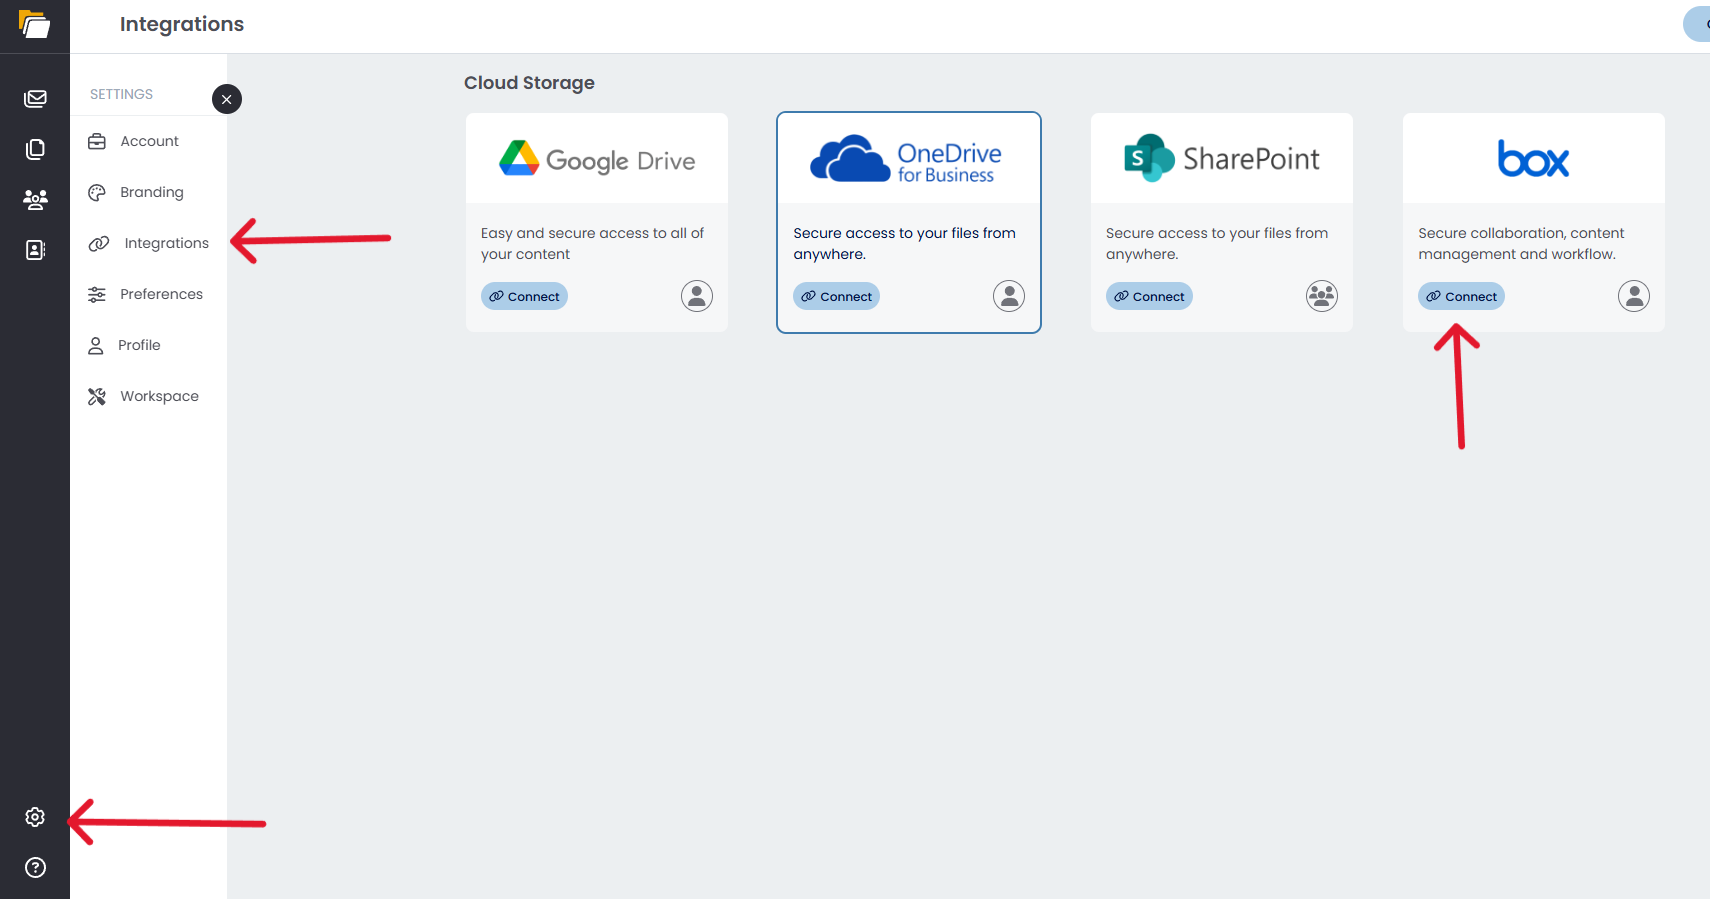Close the Settings panel with X button
Screen dimensions: 1710x899
(227, 99)
